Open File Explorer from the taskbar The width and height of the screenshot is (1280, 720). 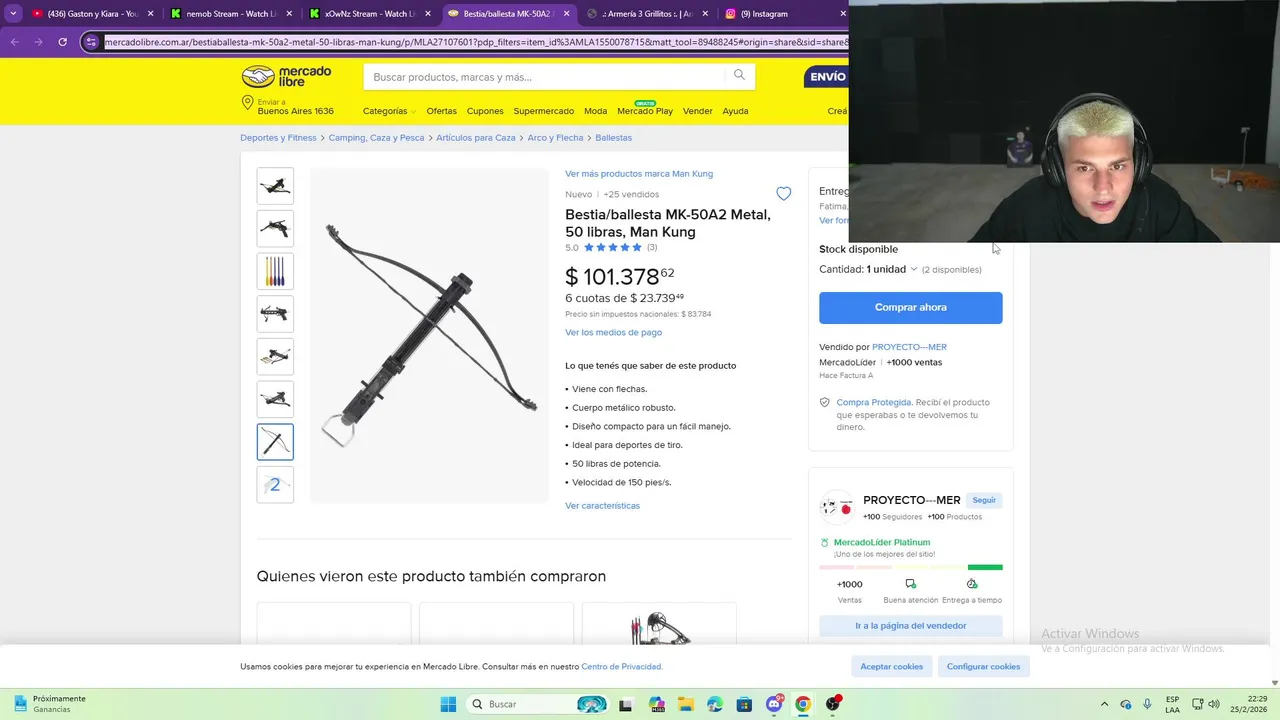pos(685,704)
